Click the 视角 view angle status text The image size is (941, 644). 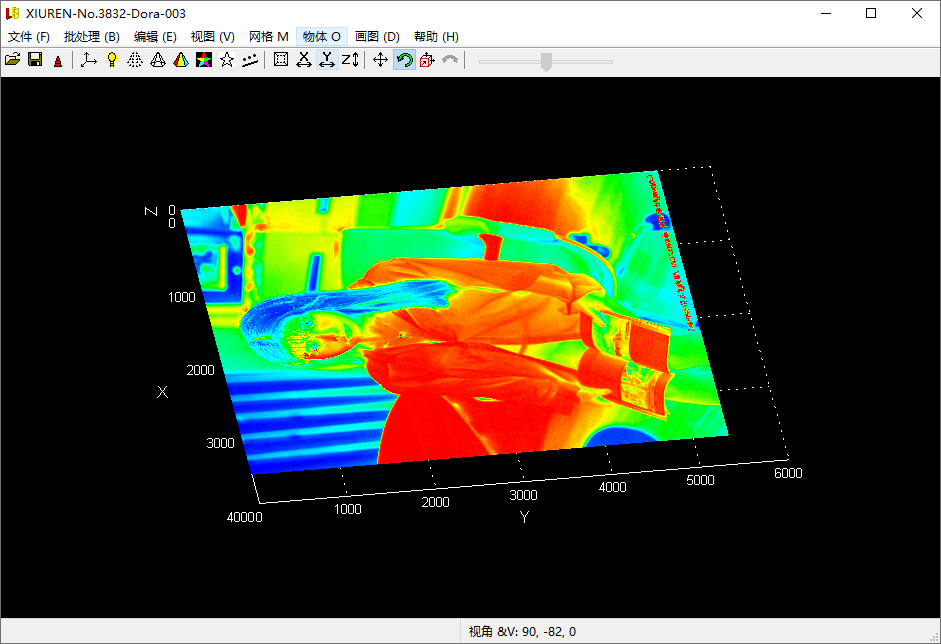point(520,631)
